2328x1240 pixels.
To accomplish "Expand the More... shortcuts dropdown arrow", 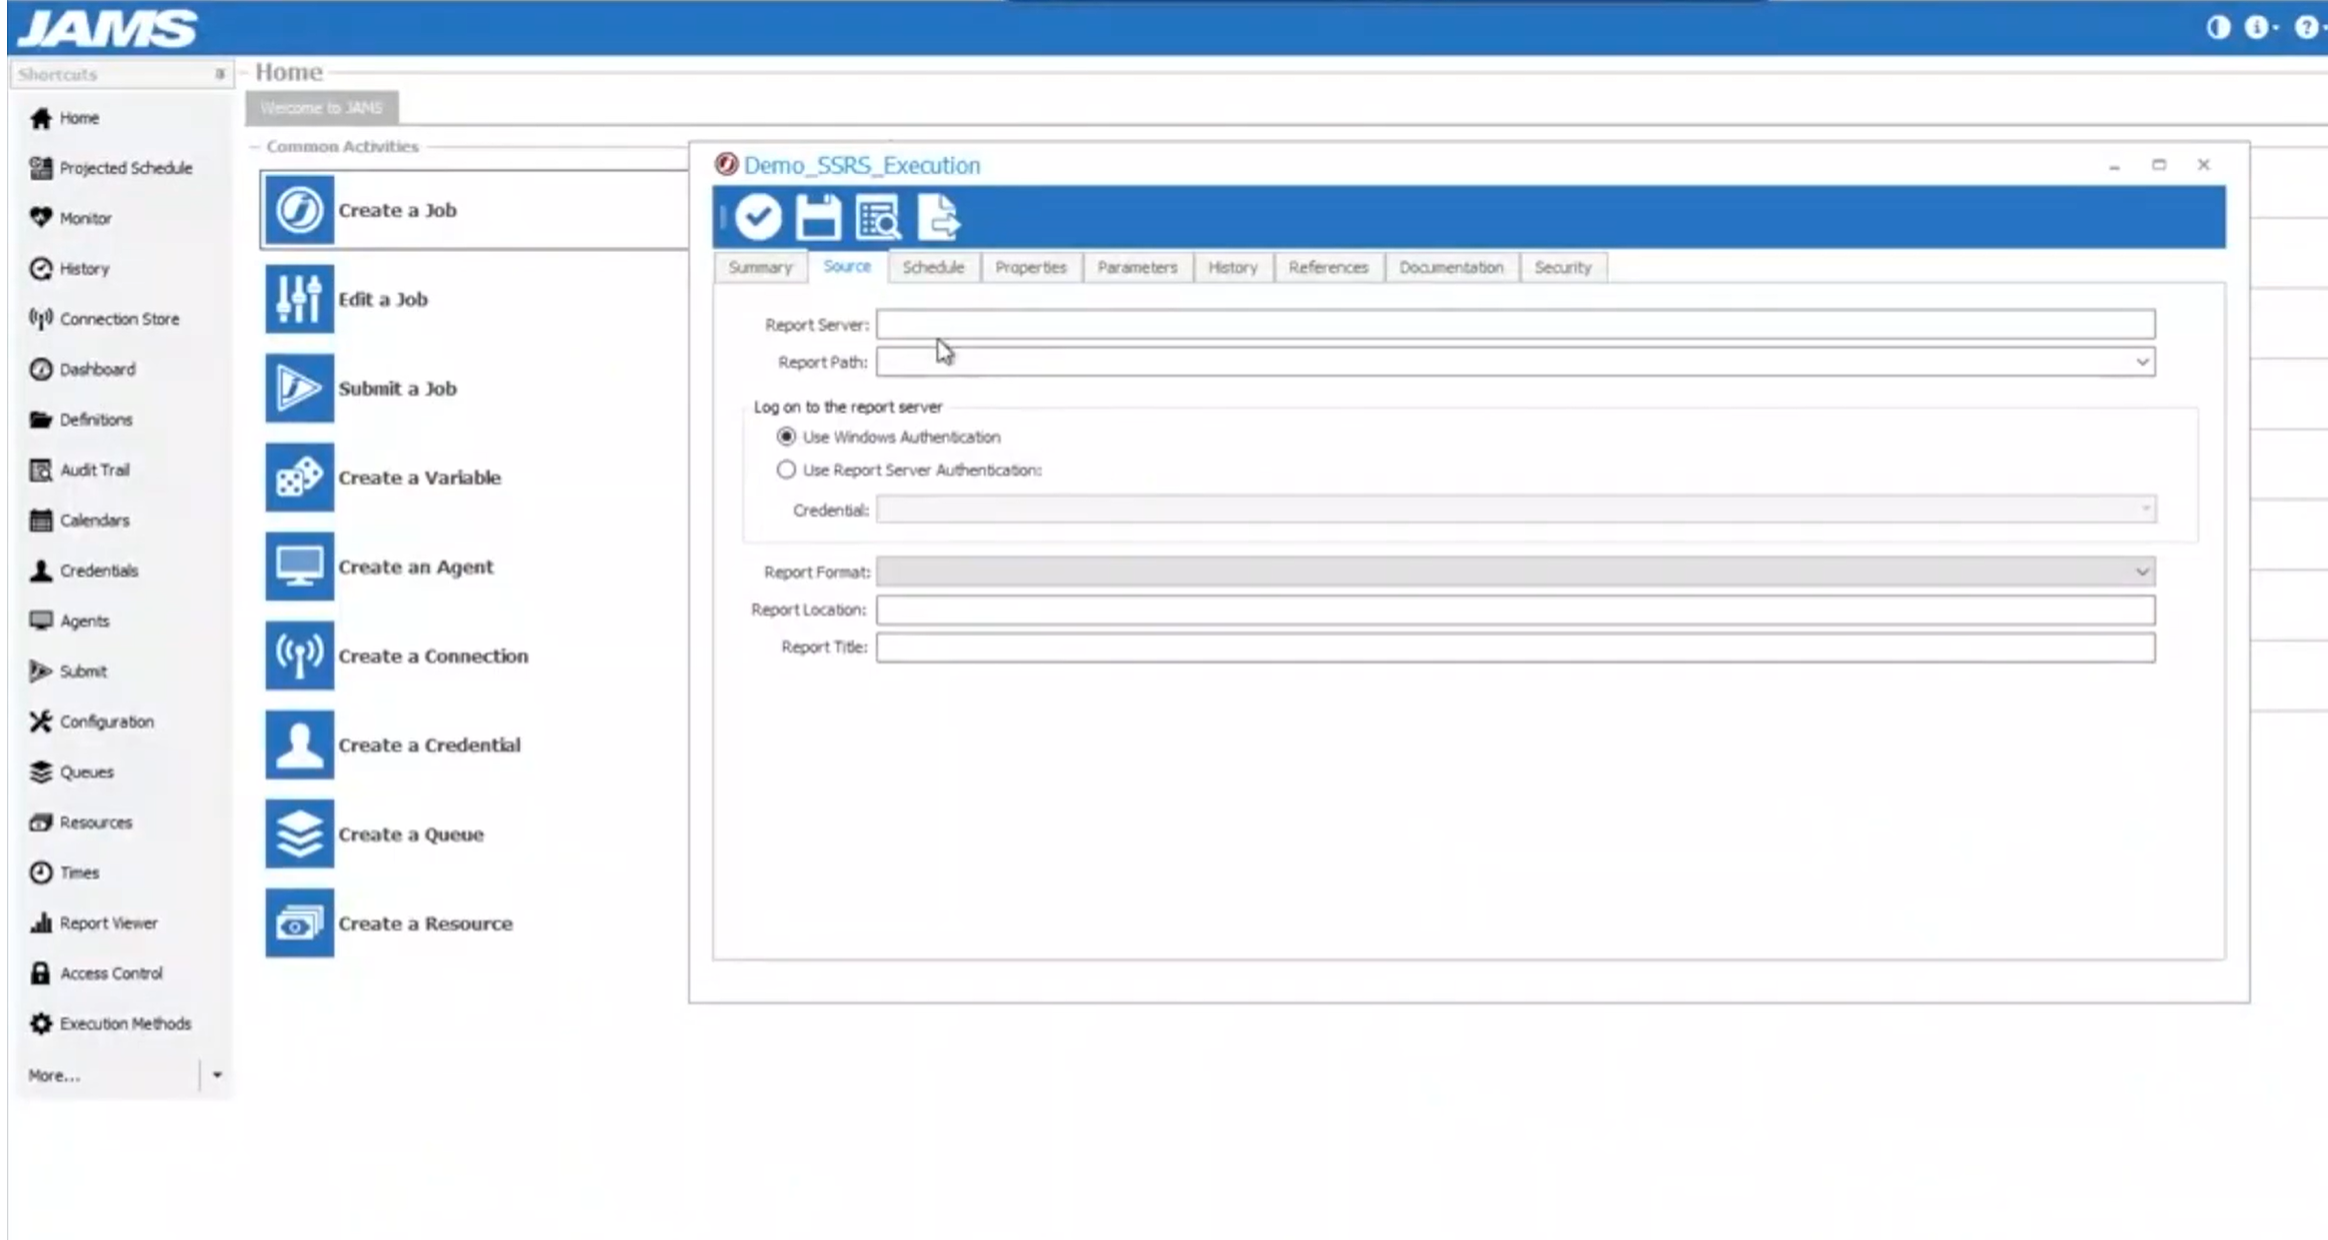I will click(x=218, y=1074).
